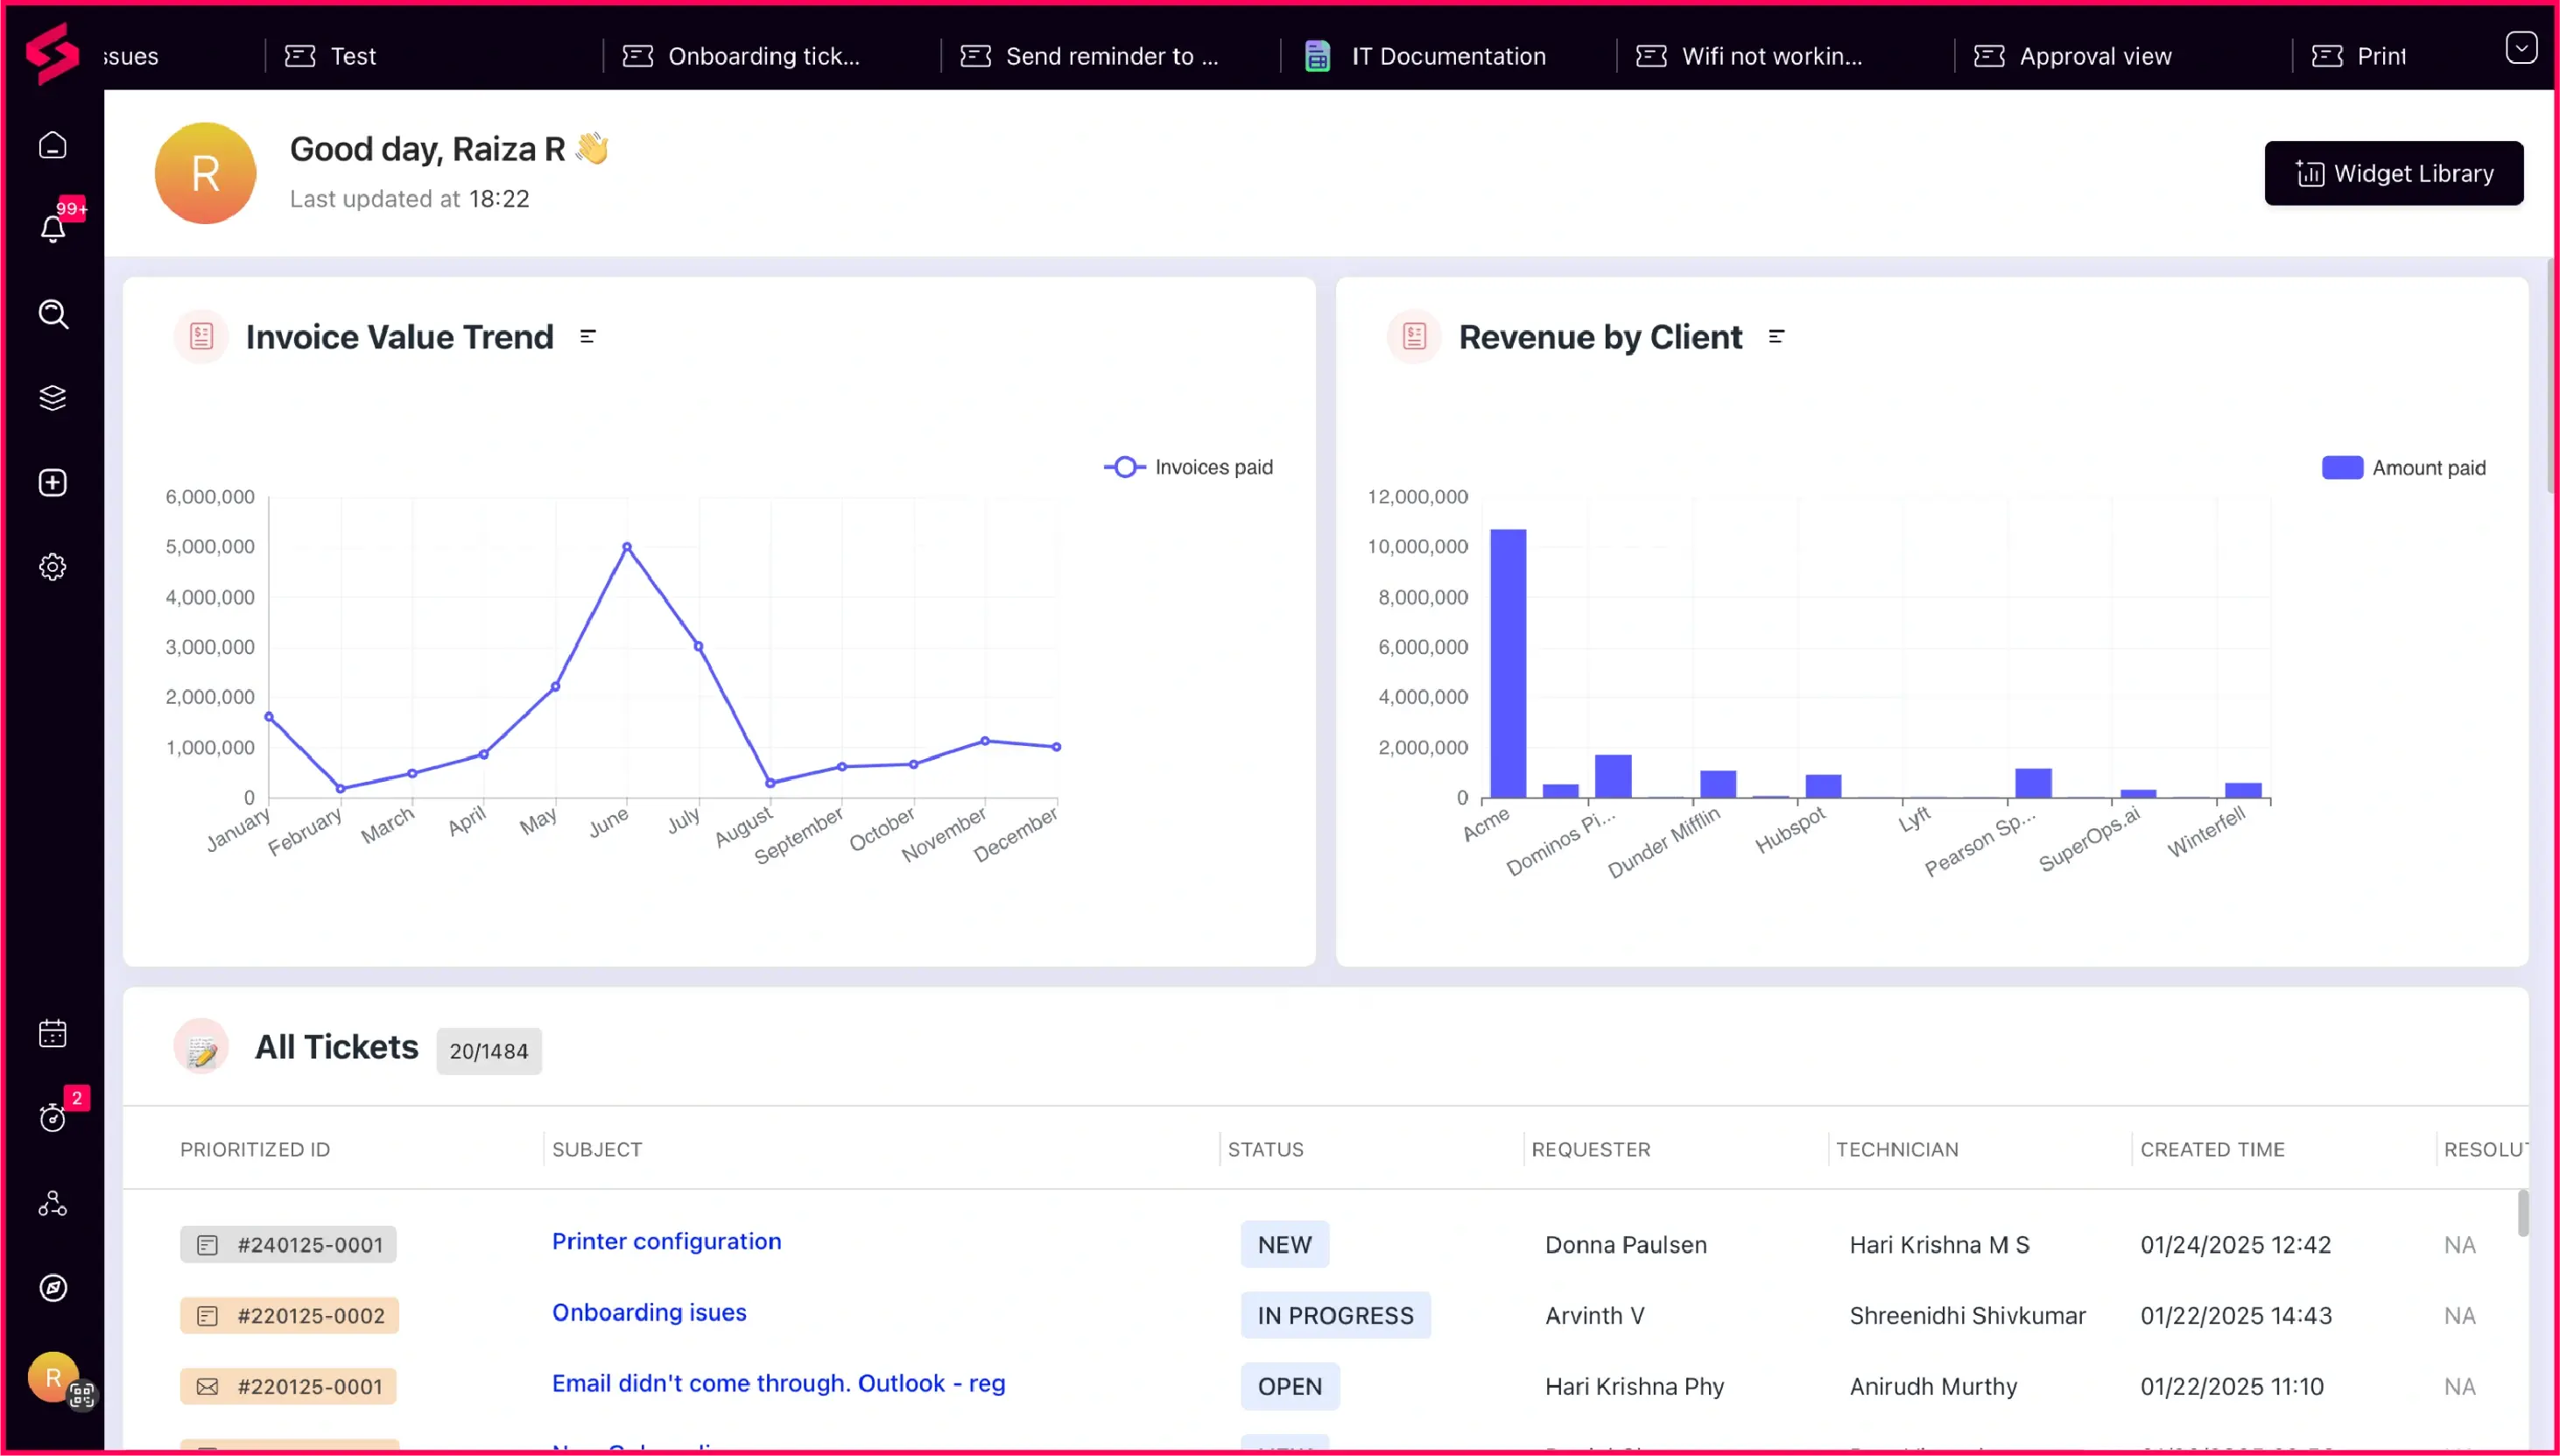Viewport: 2560px width, 1456px height.
Task: Click the create-new plus icon in the sidebar
Action: tap(52, 482)
